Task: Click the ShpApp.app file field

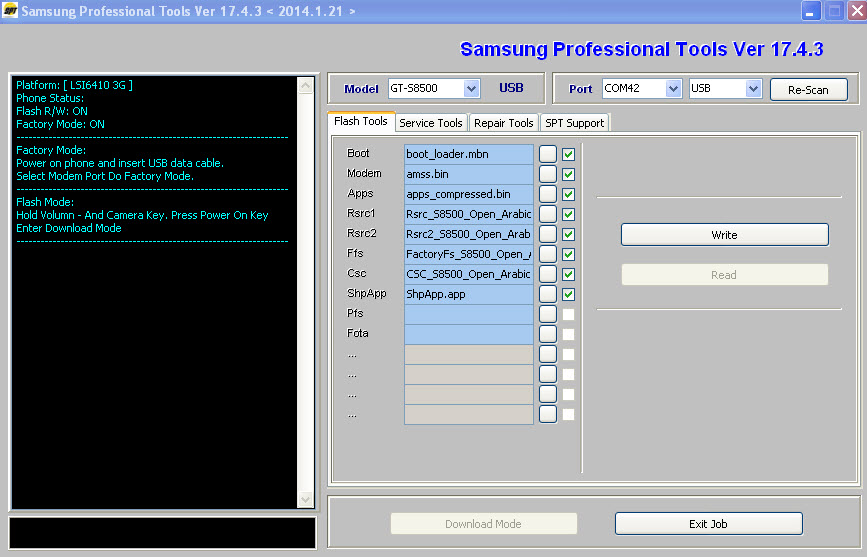Action: click(469, 294)
